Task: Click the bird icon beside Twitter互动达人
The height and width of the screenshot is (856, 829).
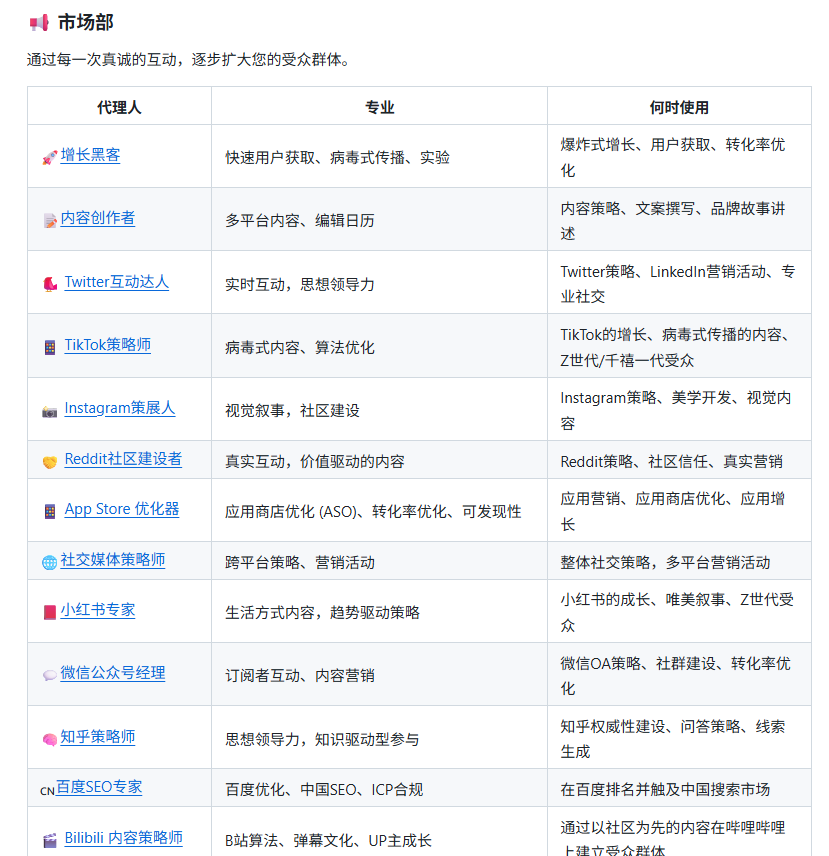Action: pyautogui.click(x=49, y=284)
